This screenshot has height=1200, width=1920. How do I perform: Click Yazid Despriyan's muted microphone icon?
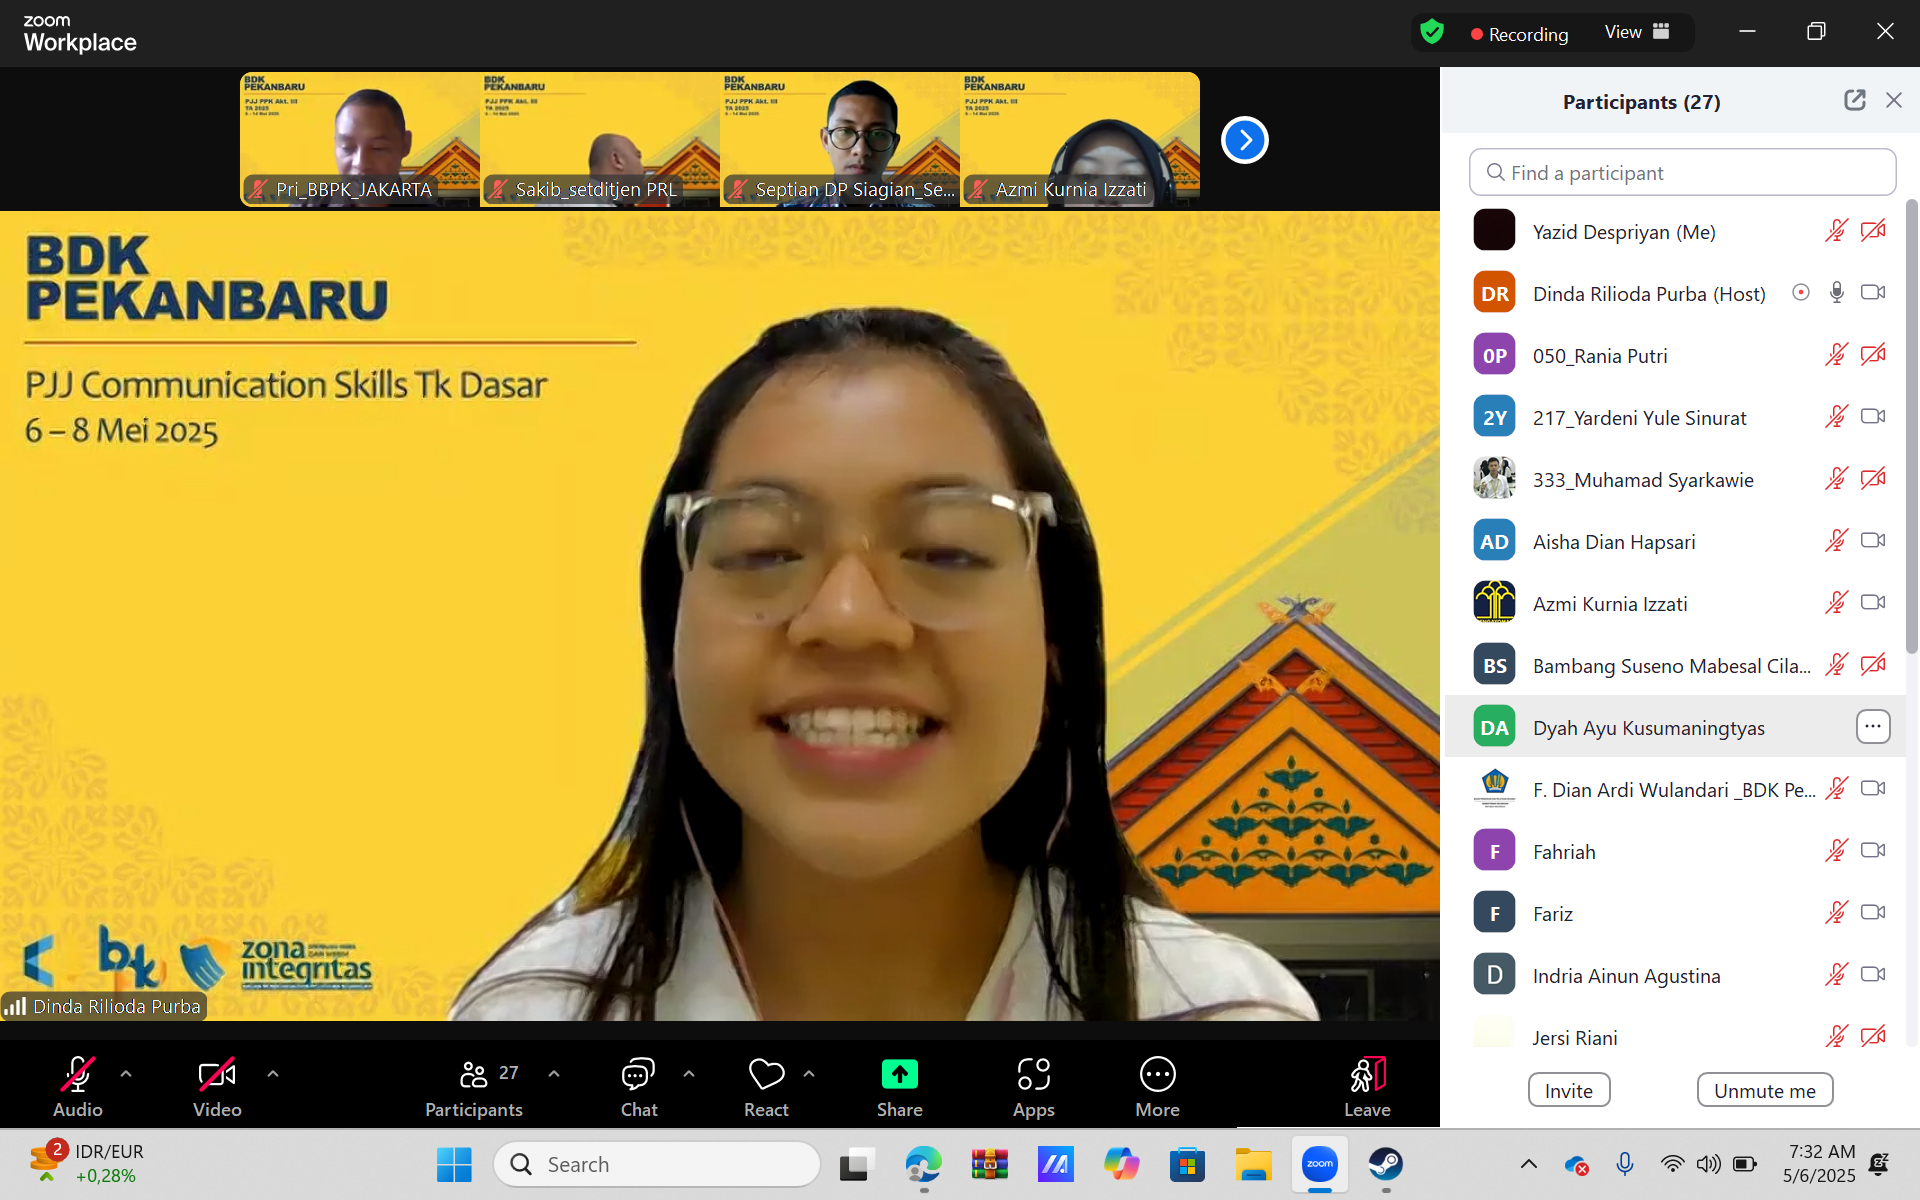pyautogui.click(x=1836, y=231)
